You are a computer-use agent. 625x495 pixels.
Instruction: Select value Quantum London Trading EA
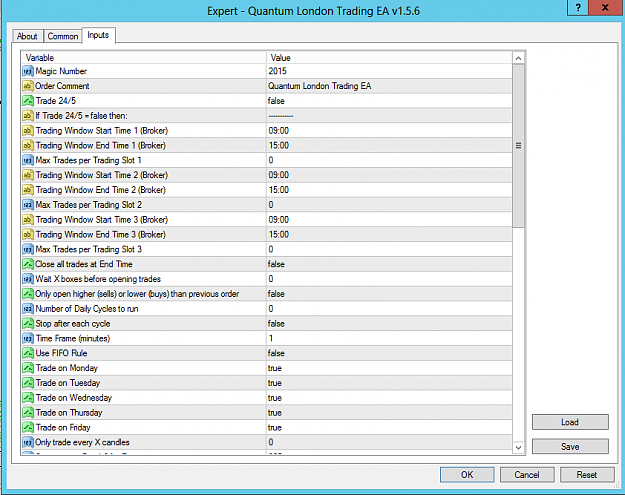(319, 86)
